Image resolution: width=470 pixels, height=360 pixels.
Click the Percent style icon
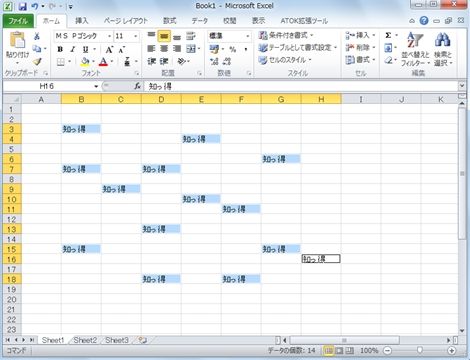point(233,49)
